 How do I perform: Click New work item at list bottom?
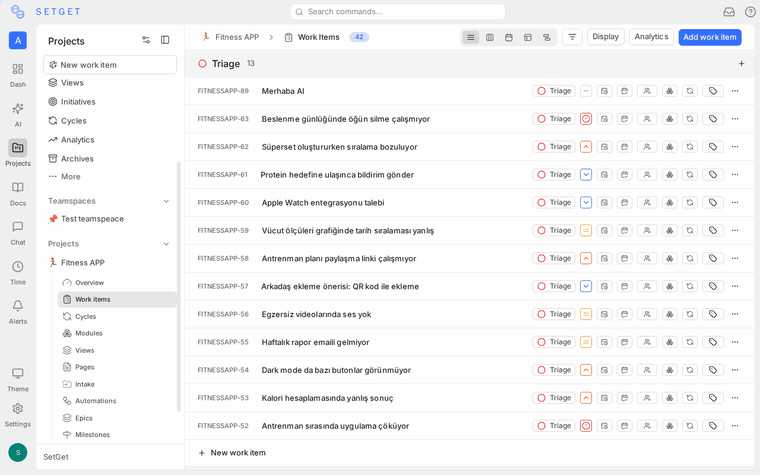coord(232,453)
